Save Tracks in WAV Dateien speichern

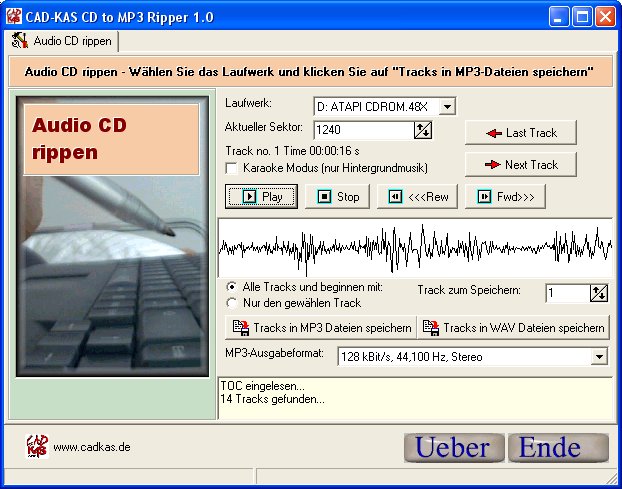coord(513,327)
